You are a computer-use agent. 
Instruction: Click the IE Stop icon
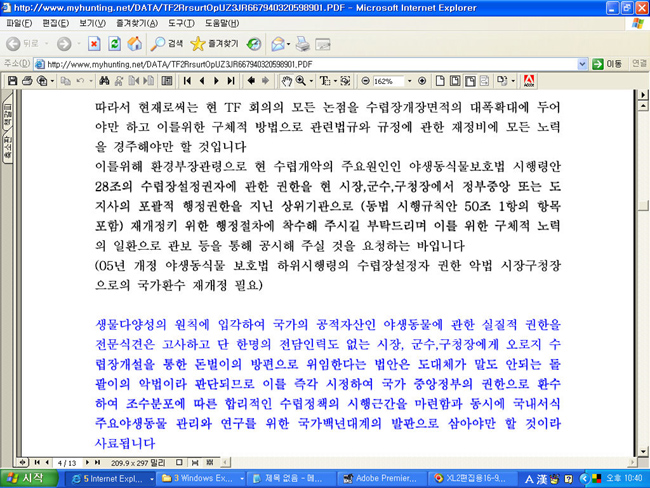[94, 43]
